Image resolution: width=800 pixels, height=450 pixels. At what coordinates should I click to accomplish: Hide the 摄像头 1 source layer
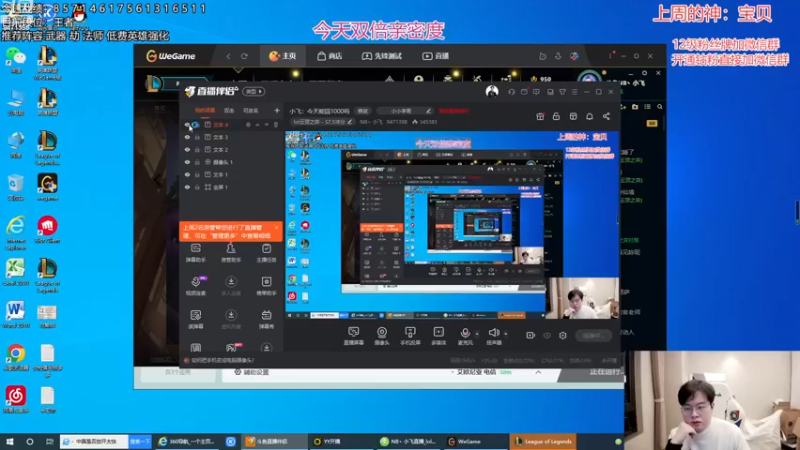point(187,162)
